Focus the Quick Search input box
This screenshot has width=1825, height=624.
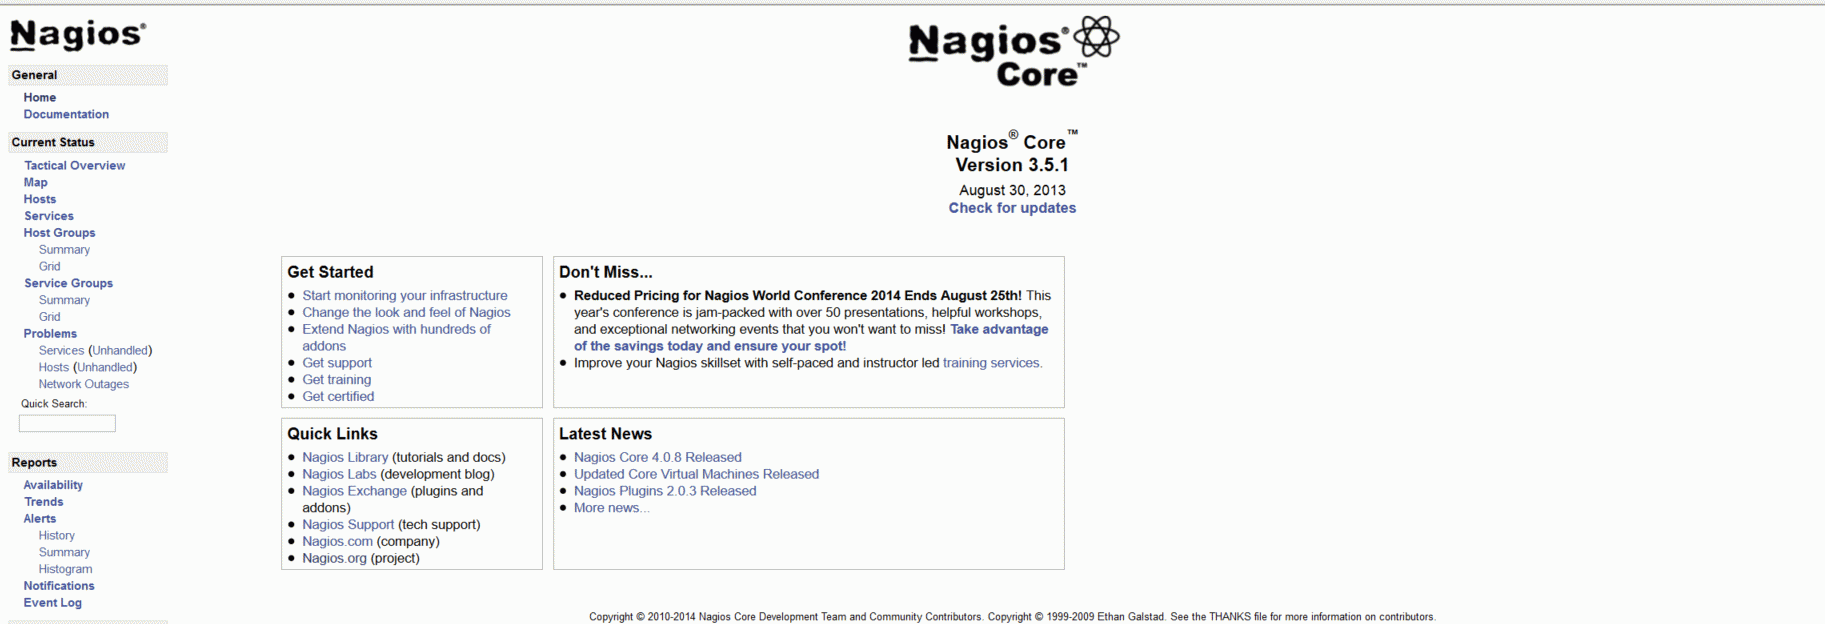click(x=67, y=424)
